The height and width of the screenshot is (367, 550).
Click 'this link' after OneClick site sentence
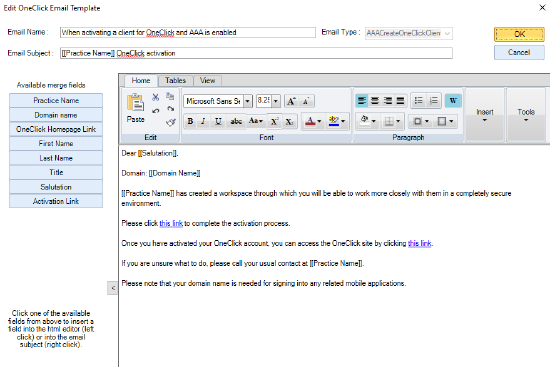[420, 243]
